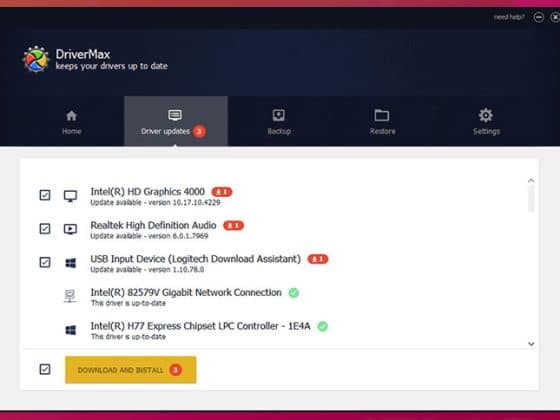Click the update version 6.0.1.7969 text
This screenshot has width=560, height=420.
[x=149, y=236]
